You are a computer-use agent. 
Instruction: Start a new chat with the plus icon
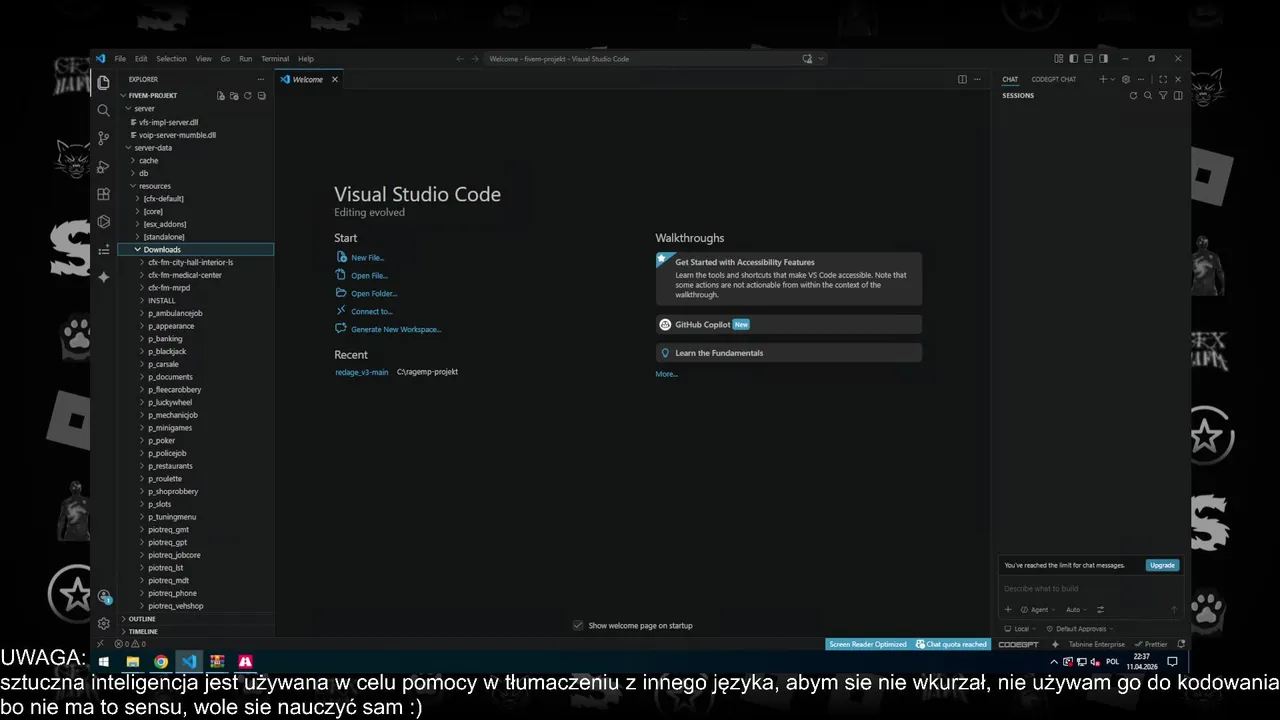[1103, 79]
